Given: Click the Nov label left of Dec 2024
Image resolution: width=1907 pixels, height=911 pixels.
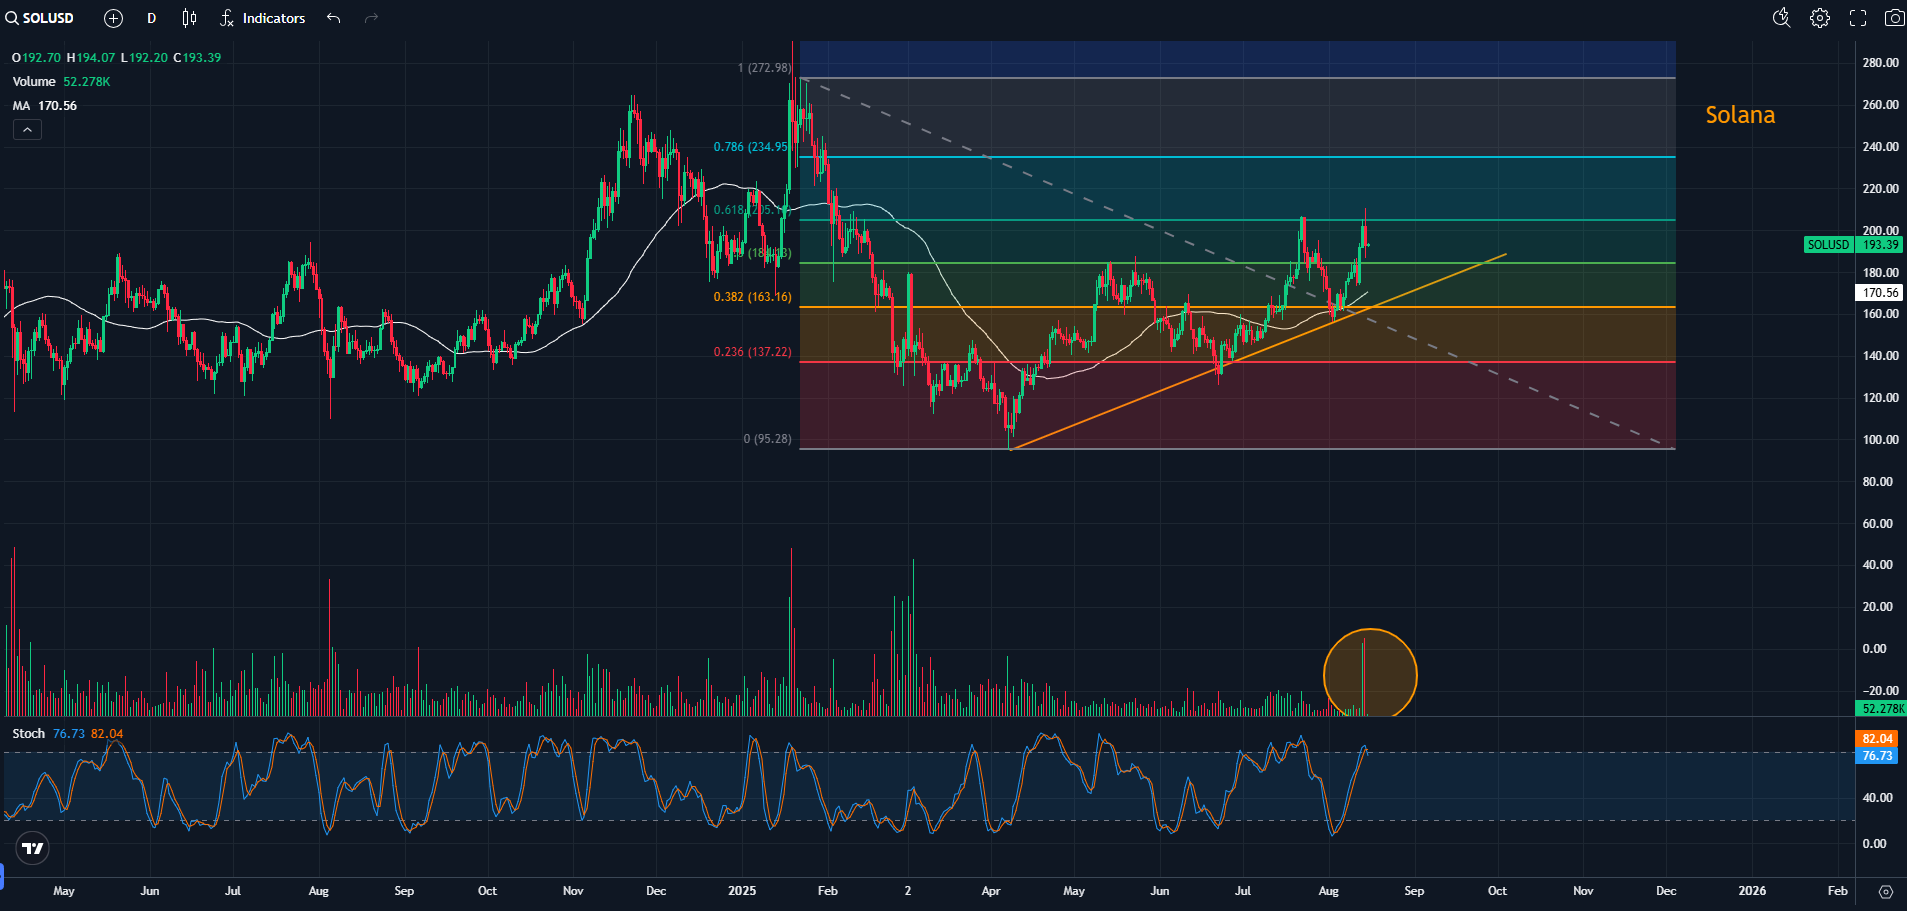Looking at the screenshot, I should (x=573, y=891).
